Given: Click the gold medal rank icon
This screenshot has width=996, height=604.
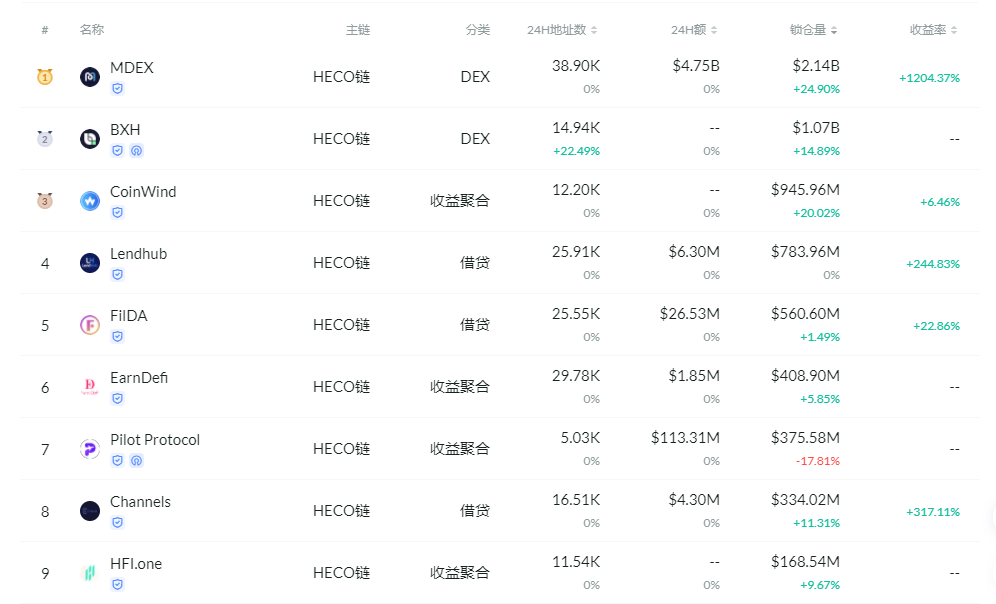Looking at the screenshot, I should tap(44, 76).
